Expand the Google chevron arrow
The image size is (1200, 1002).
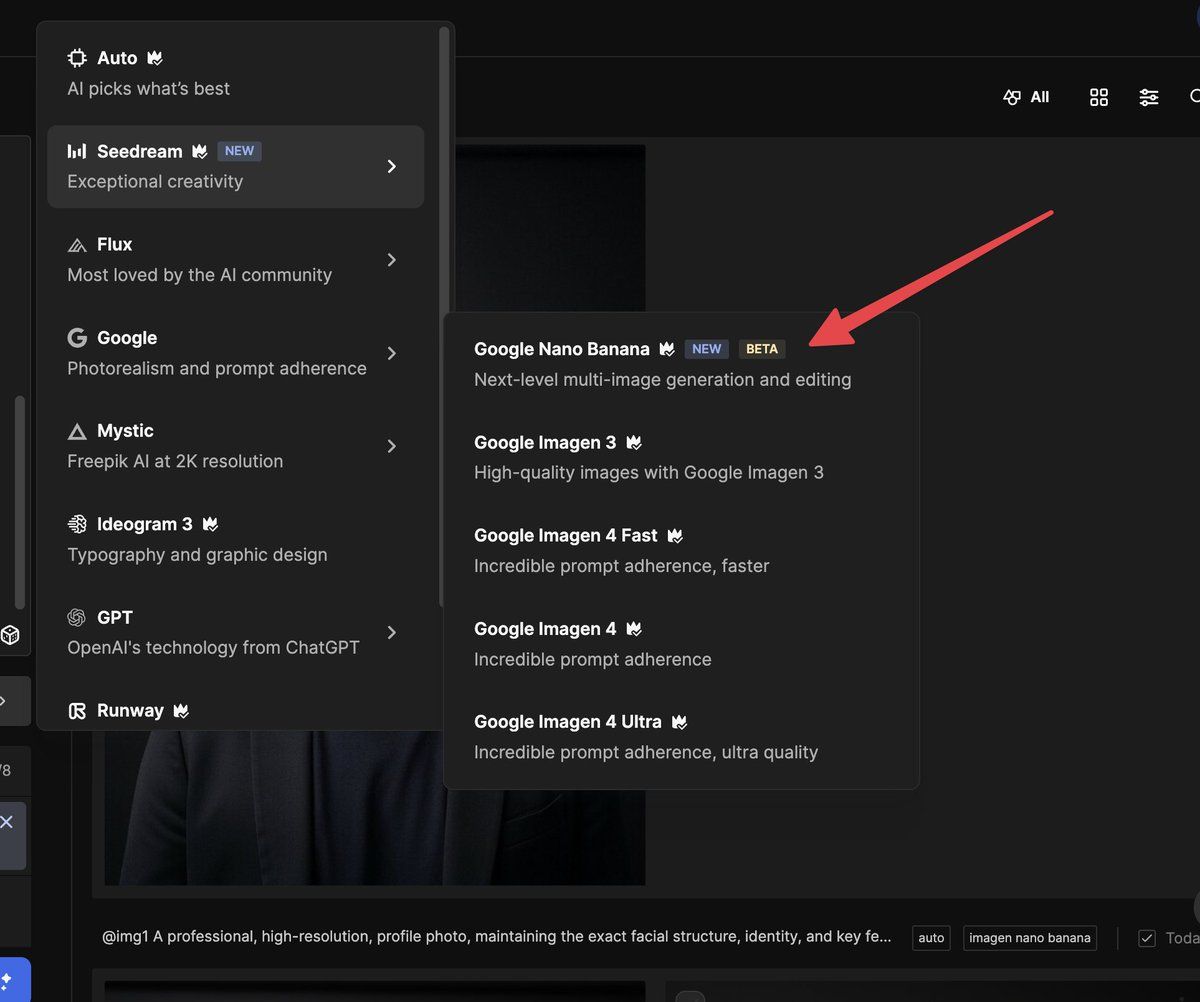click(x=392, y=353)
